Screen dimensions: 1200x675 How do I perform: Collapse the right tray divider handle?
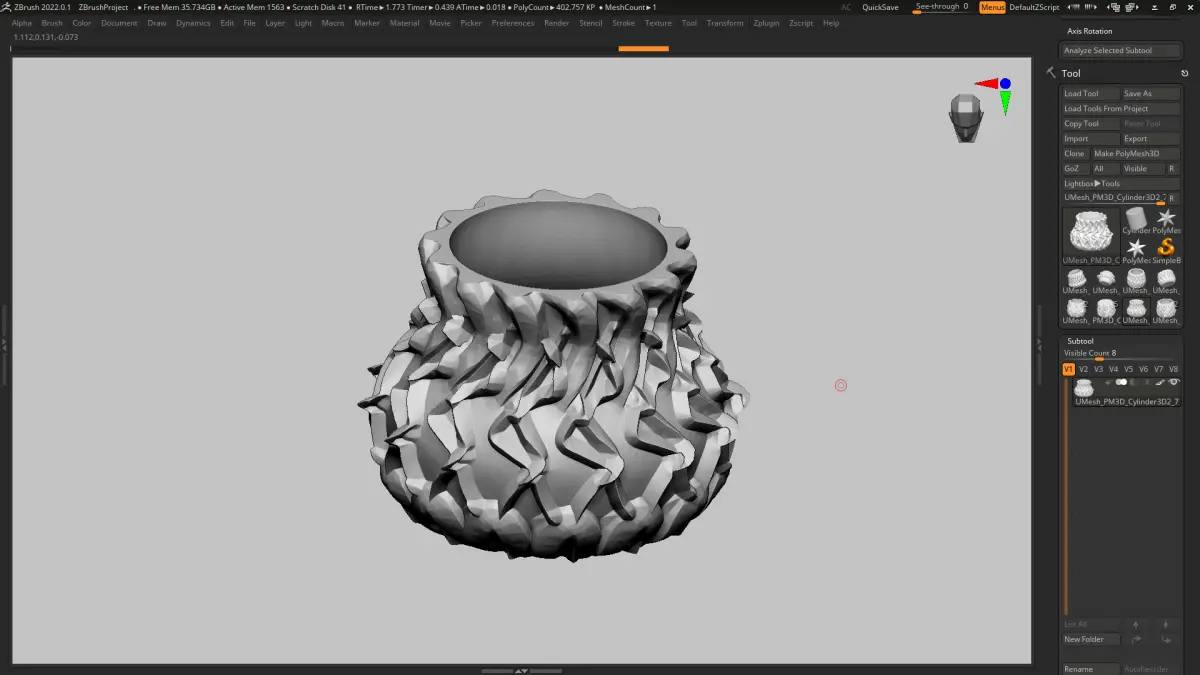pyautogui.click(x=1039, y=343)
